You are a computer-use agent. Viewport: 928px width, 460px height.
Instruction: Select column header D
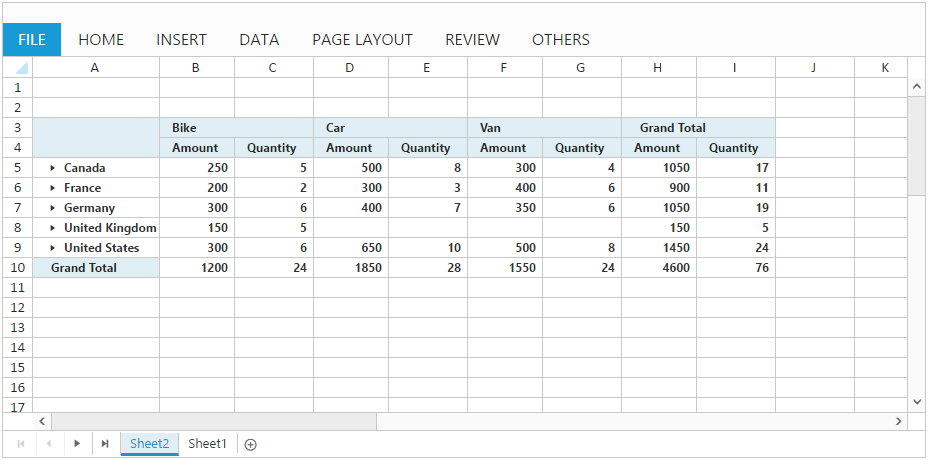tap(349, 68)
